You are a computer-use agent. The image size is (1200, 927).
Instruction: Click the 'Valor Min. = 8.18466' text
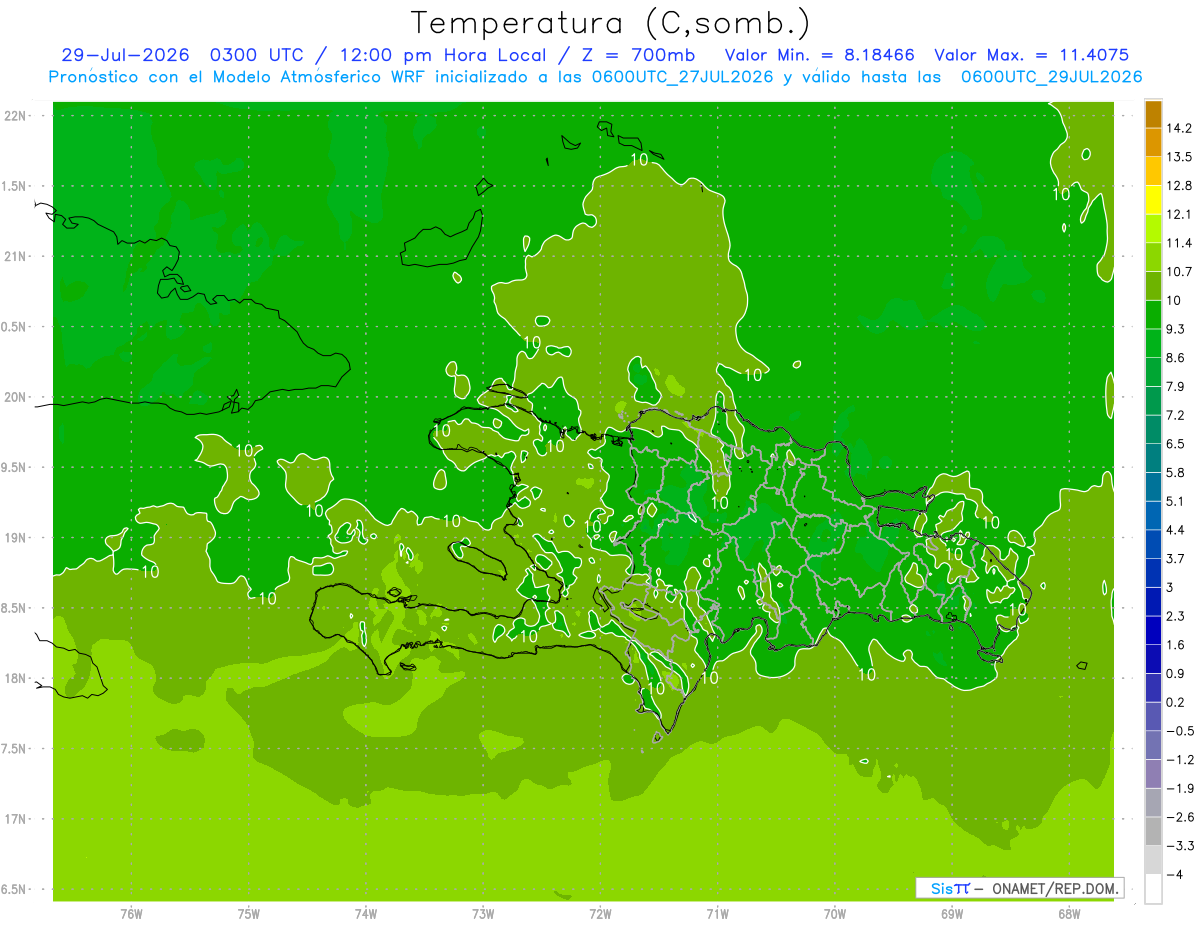click(819, 55)
